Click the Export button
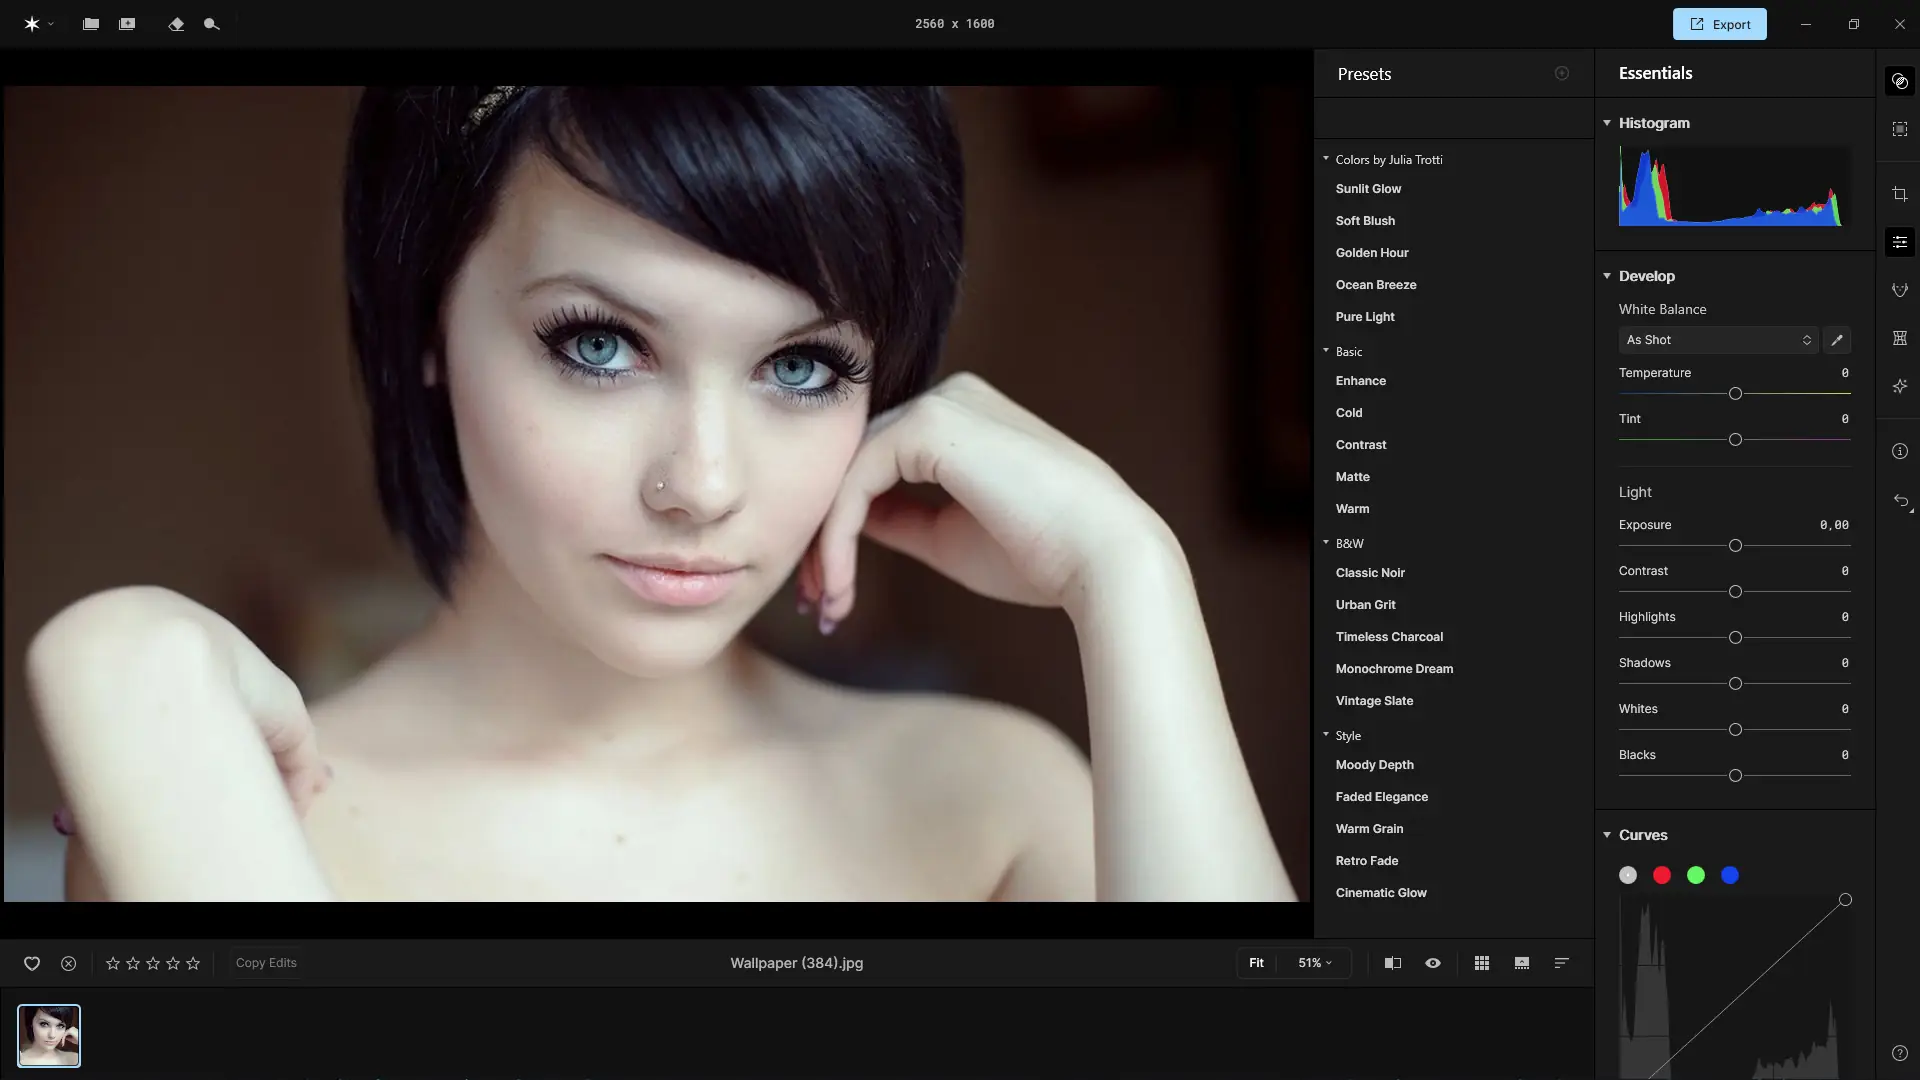 (1719, 24)
